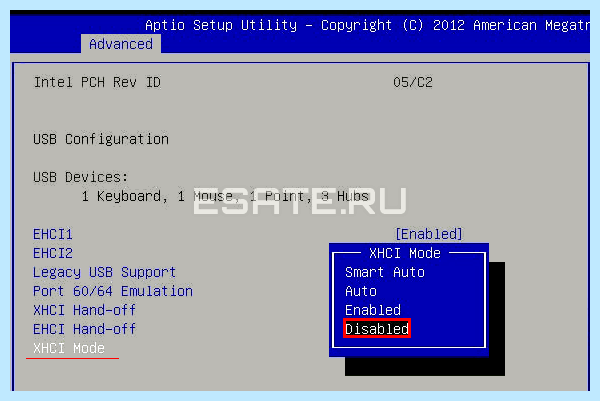Viewport: 600px width, 401px height.
Task: Select the XHCI Mode setting row
Action: [69, 348]
